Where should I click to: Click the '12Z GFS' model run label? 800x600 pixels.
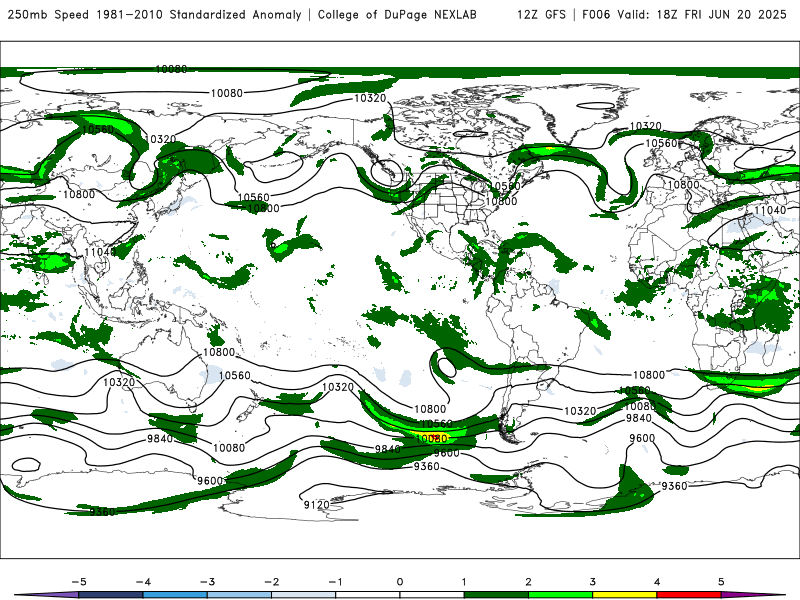pyautogui.click(x=541, y=15)
